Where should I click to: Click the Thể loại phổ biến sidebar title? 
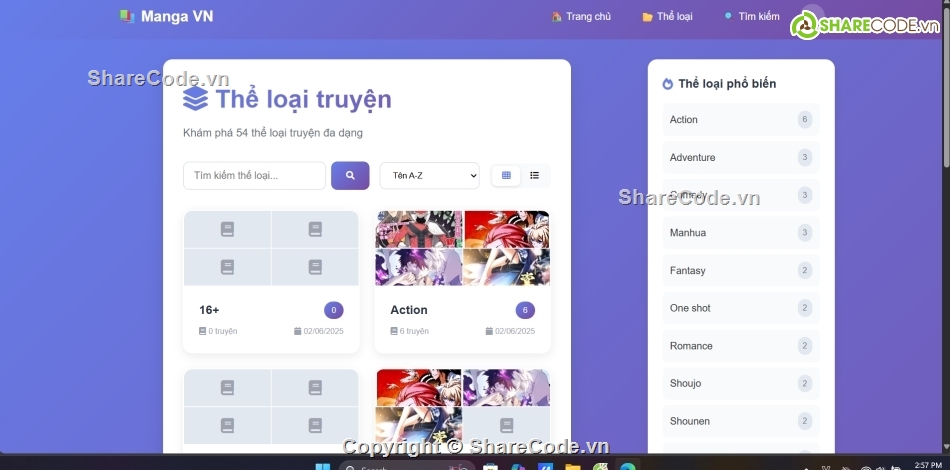(727, 84)
